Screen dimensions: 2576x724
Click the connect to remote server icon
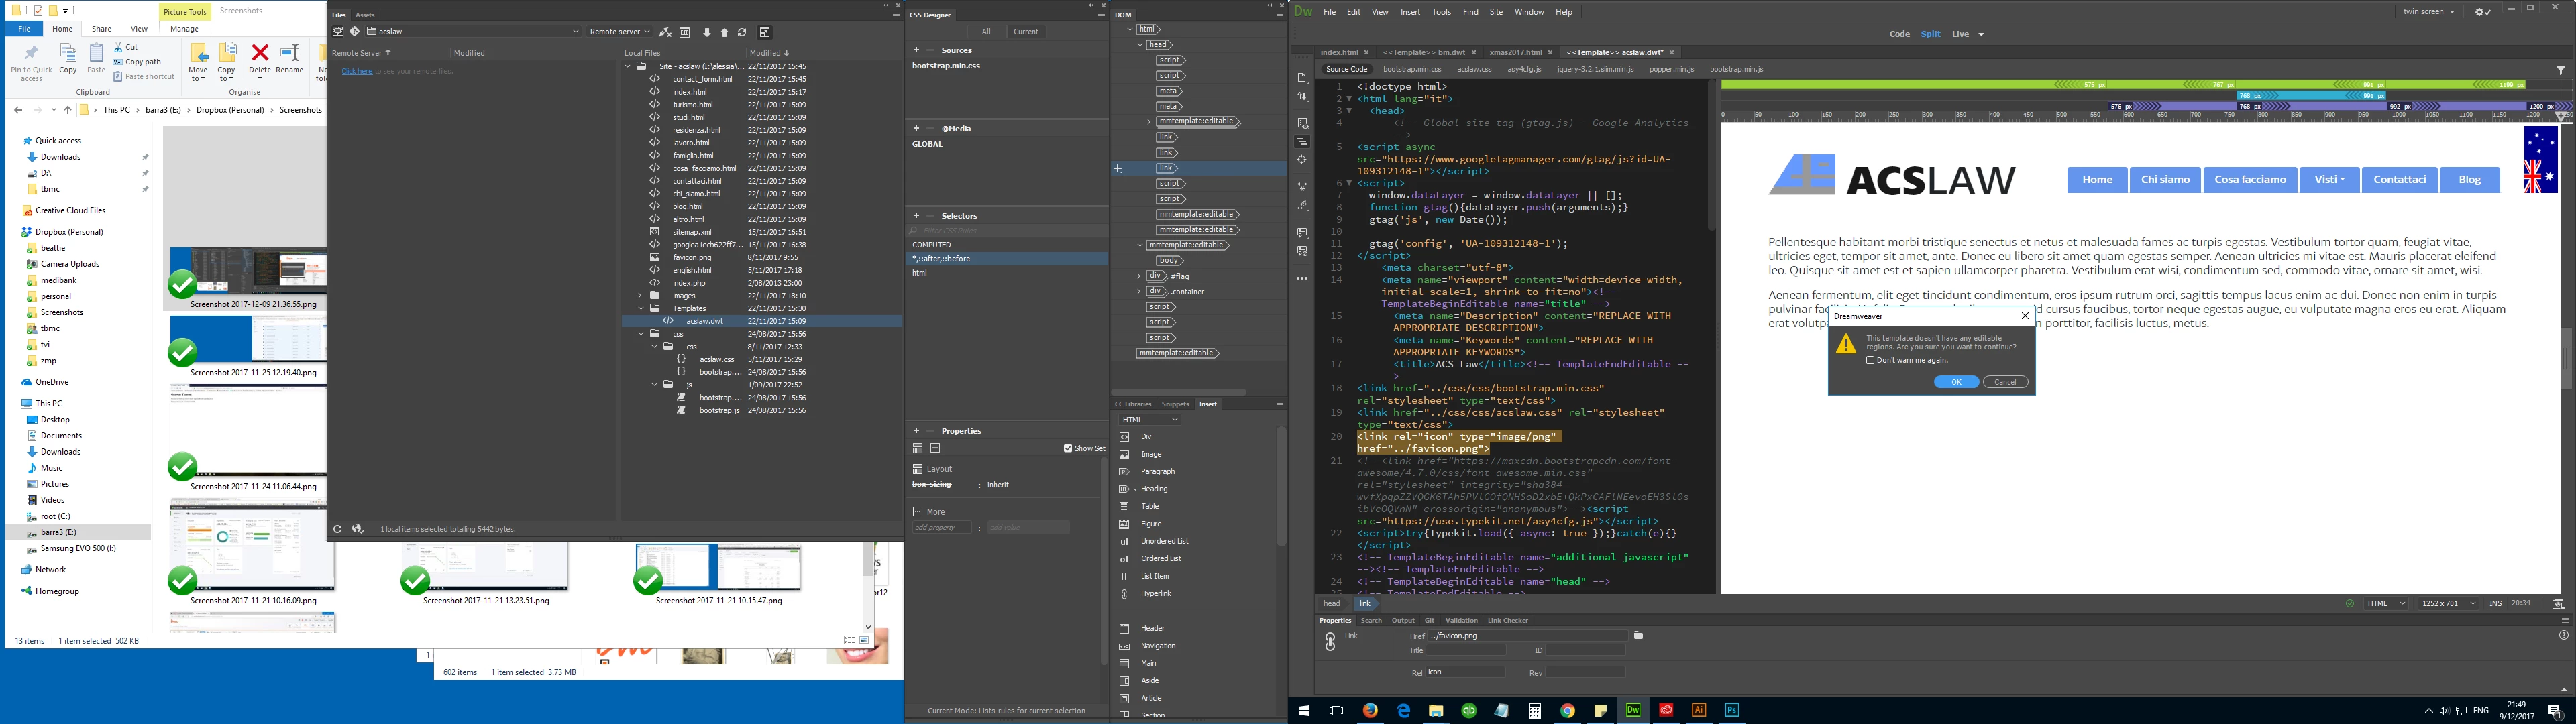[x=665, y=32]
